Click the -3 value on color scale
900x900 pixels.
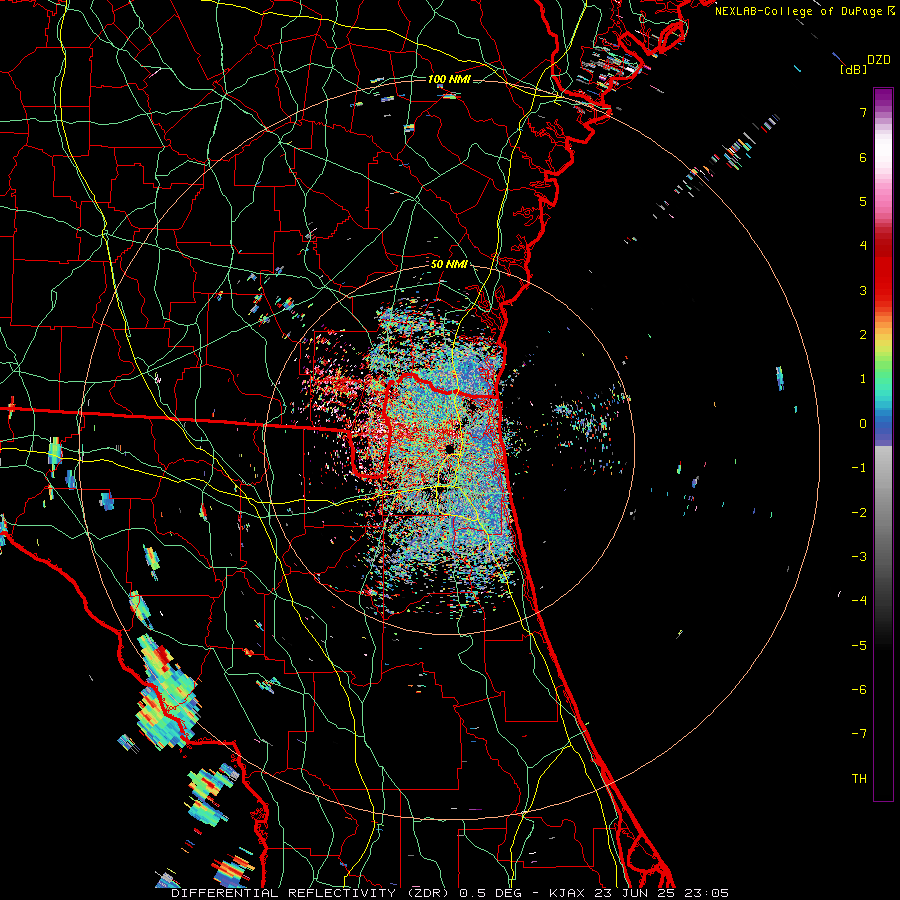(x=859, y=557)
